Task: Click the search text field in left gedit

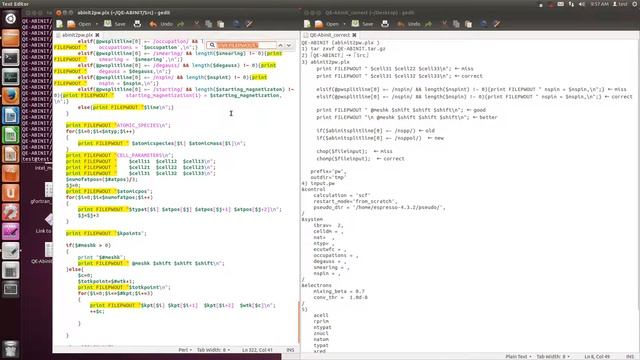Action: tap(246, 45)
